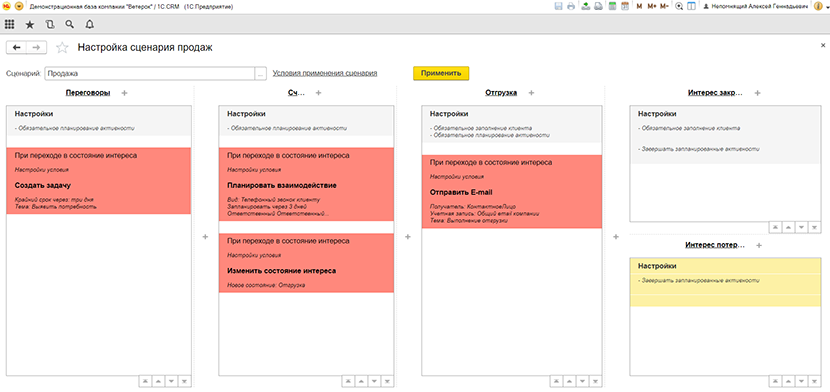Open search with the magnifier icon
The image size is (830, 392).
tap(69, 24)
